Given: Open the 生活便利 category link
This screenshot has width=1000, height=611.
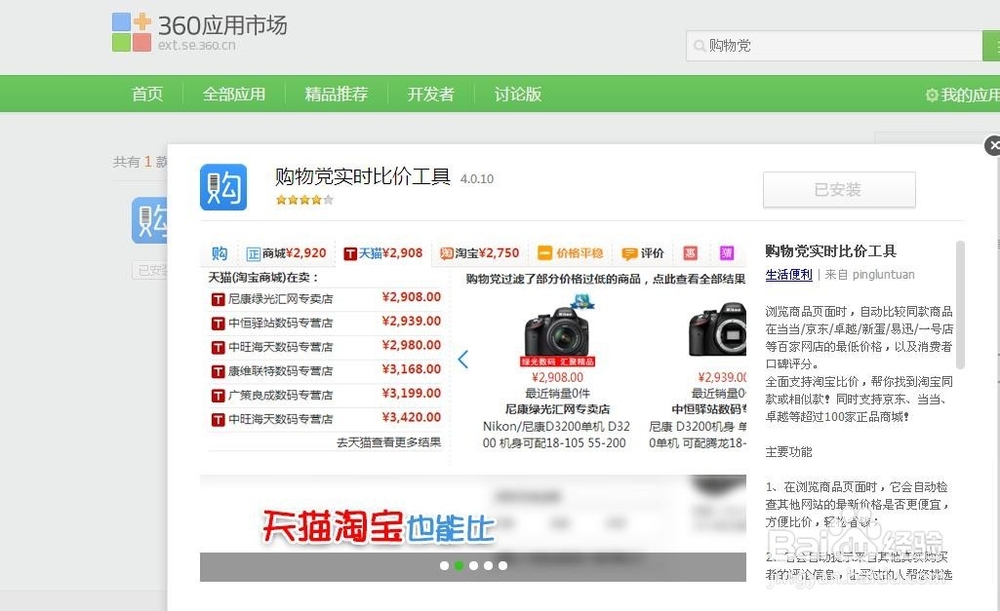Looking at the screenshot, I should [788, 275].
